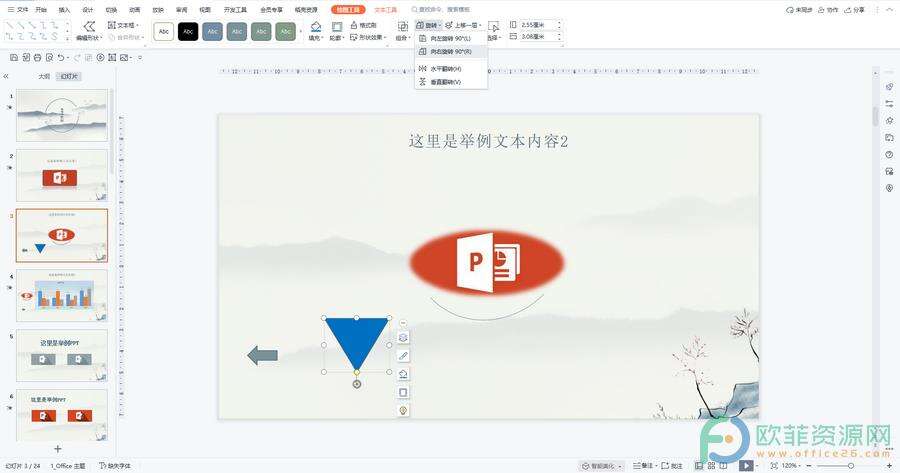
Task: Click the Text Box (文本框) tool
Action: [123, 25]
